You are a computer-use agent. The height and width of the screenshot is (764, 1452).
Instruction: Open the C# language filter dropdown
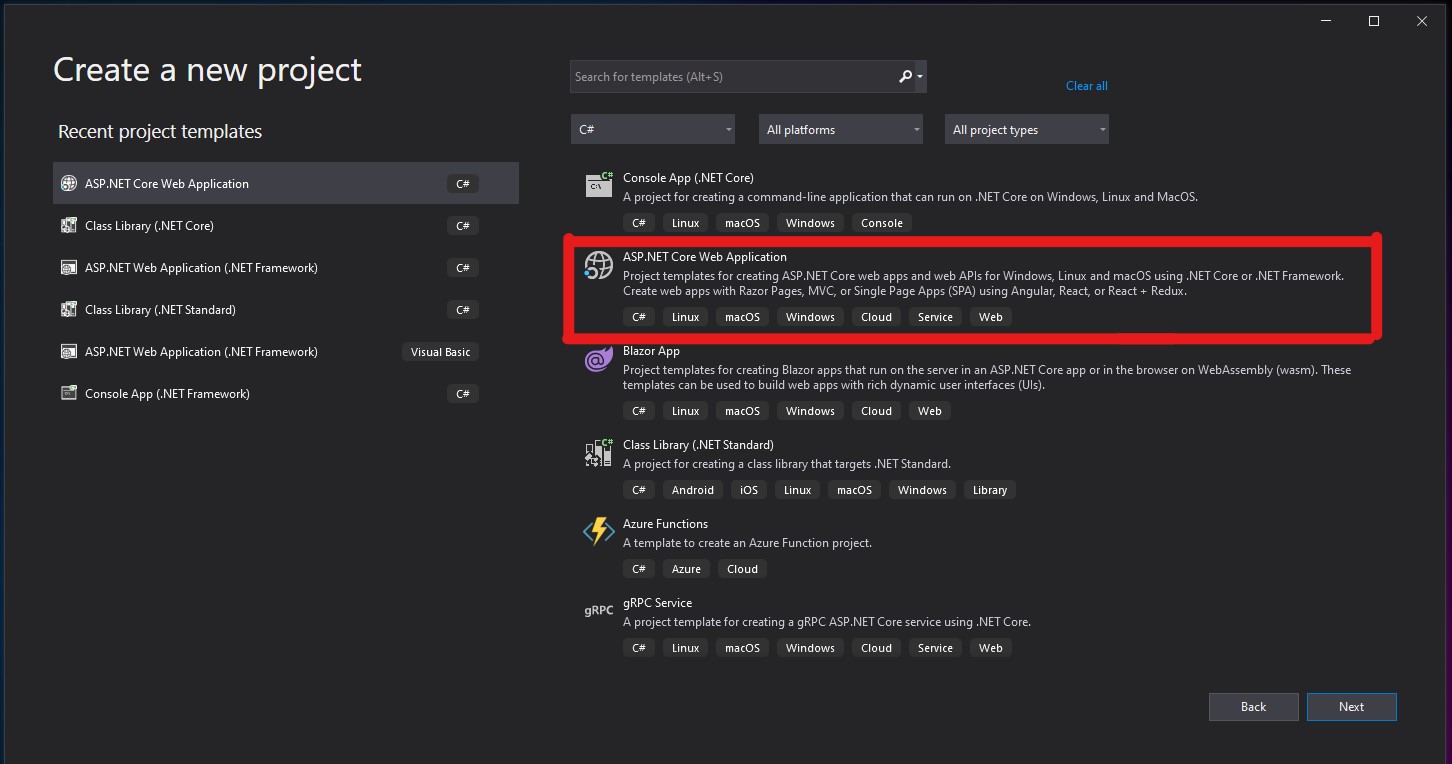click(653, 129)
